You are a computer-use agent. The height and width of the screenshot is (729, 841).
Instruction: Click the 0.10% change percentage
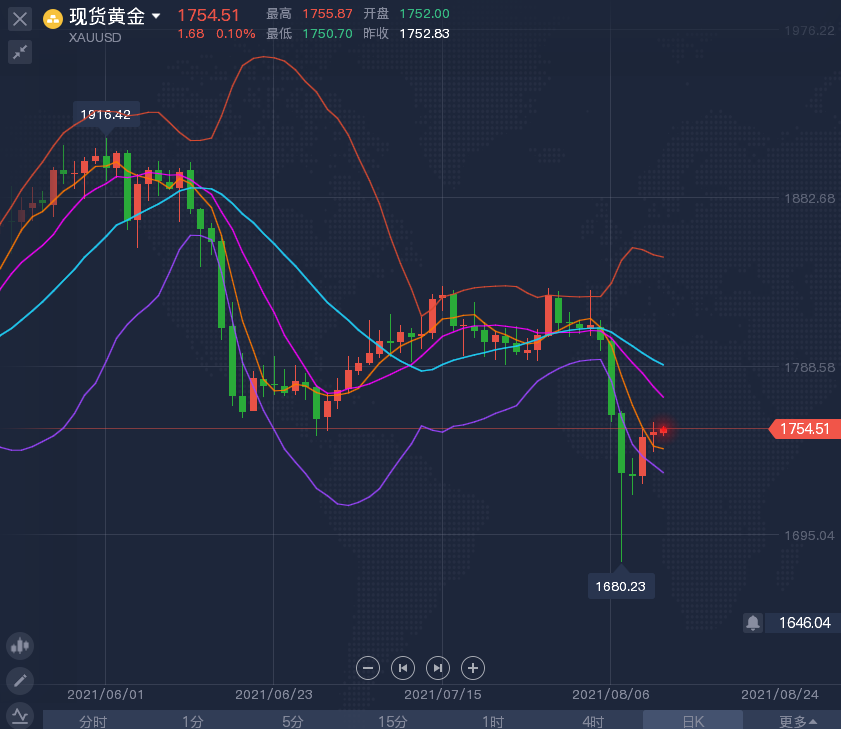235,34
